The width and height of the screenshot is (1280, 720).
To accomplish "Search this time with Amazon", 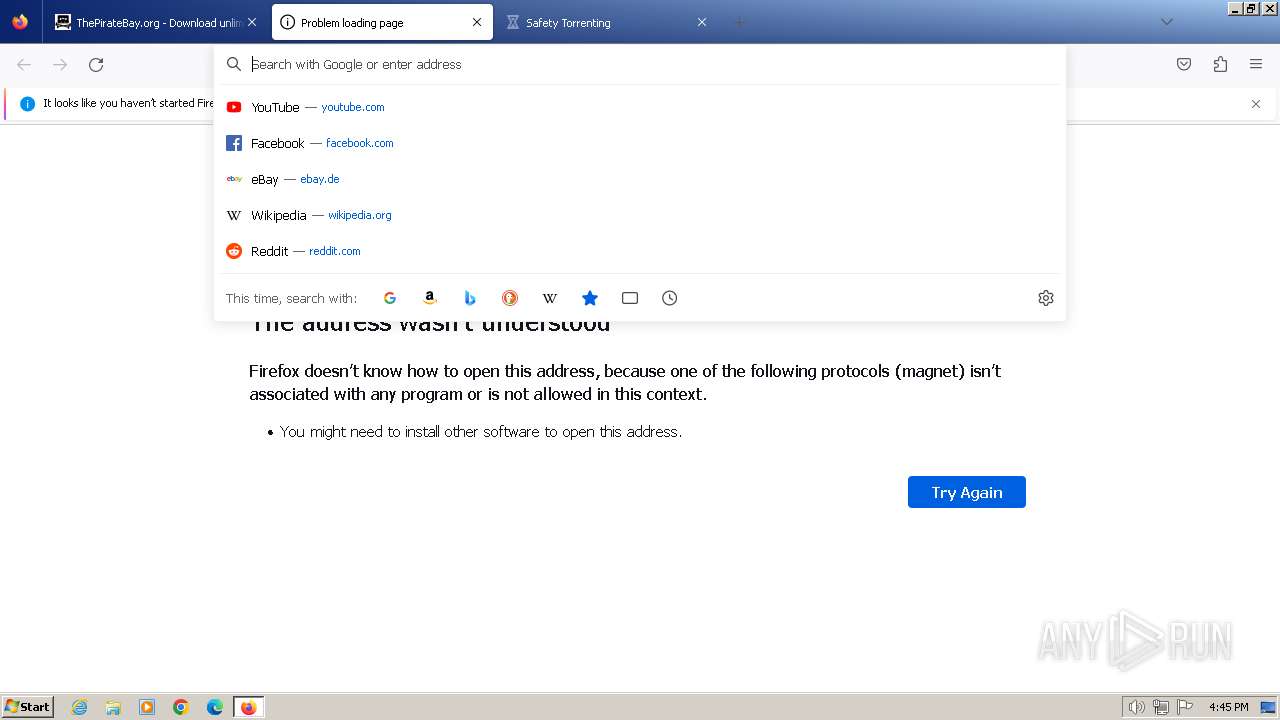I will [430, 298].
